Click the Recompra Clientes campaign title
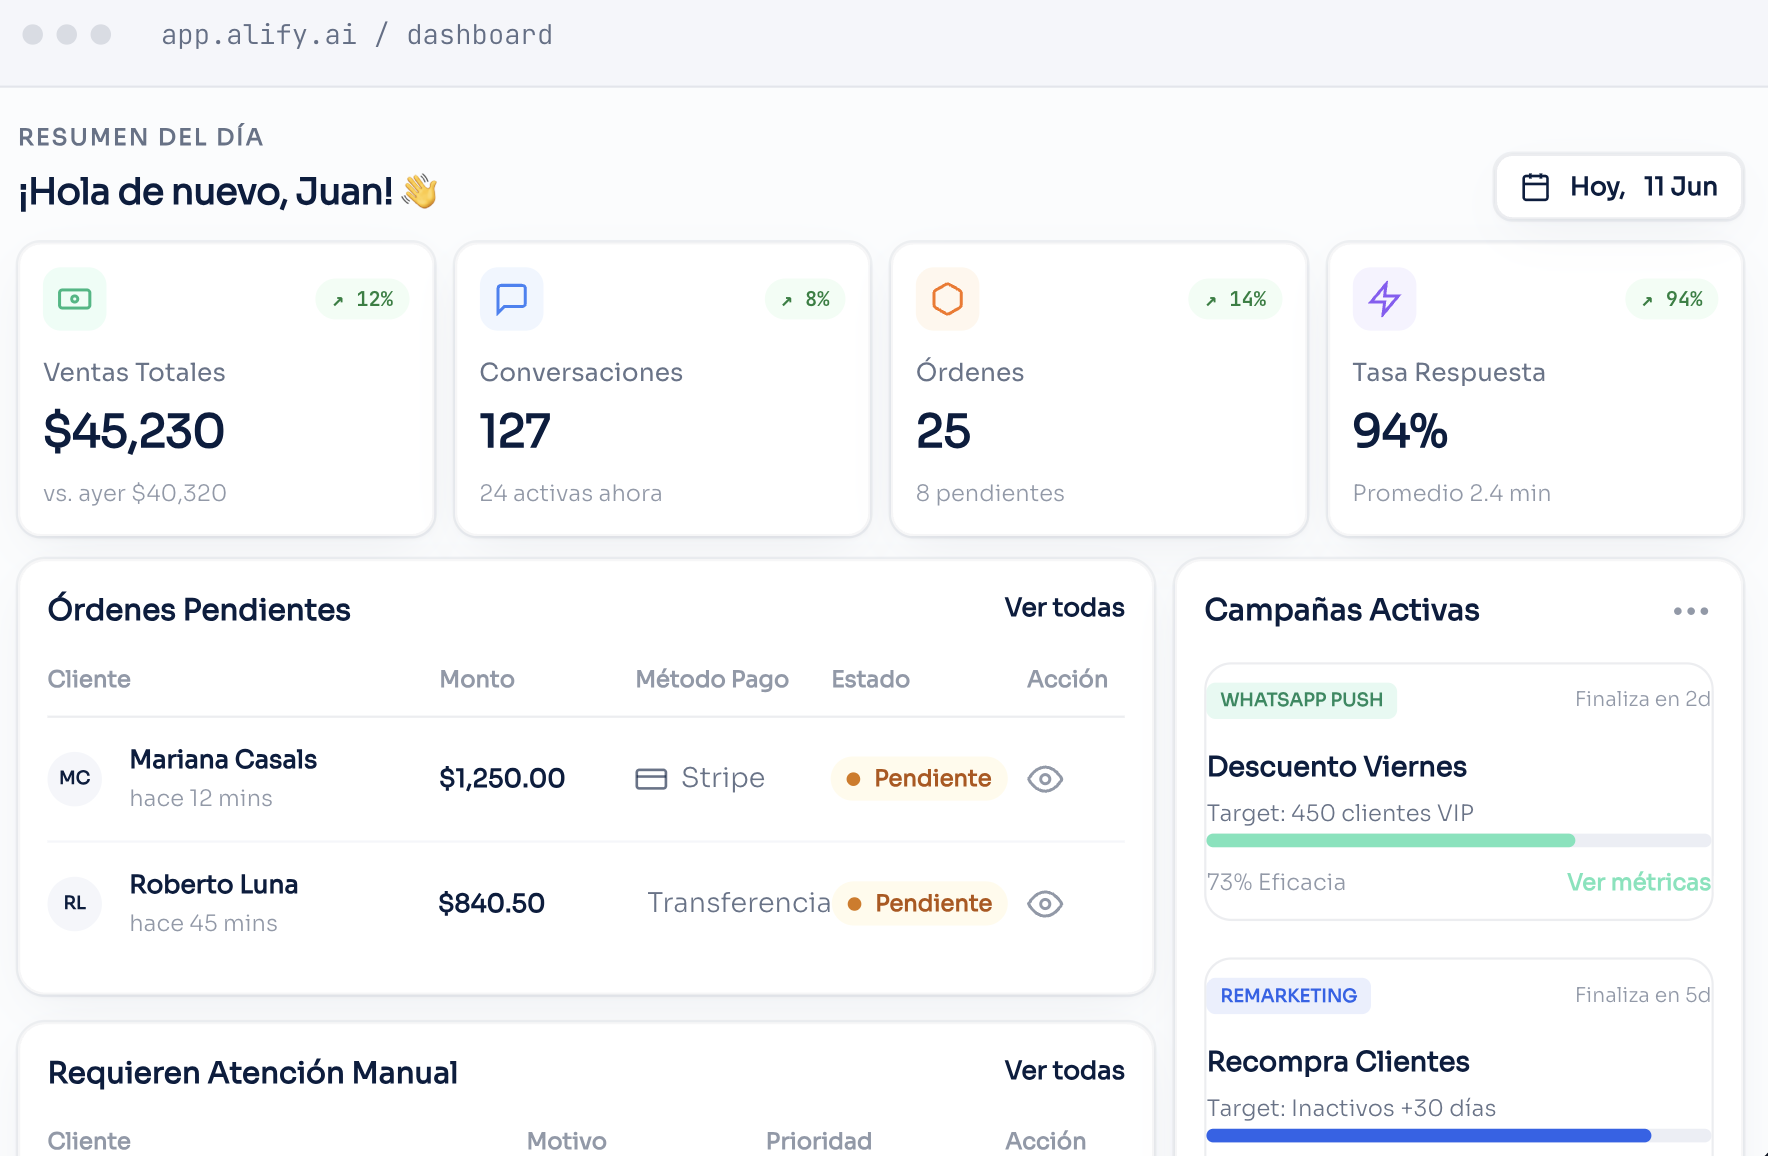 pyautogui.click(x=1338, y=1062)
